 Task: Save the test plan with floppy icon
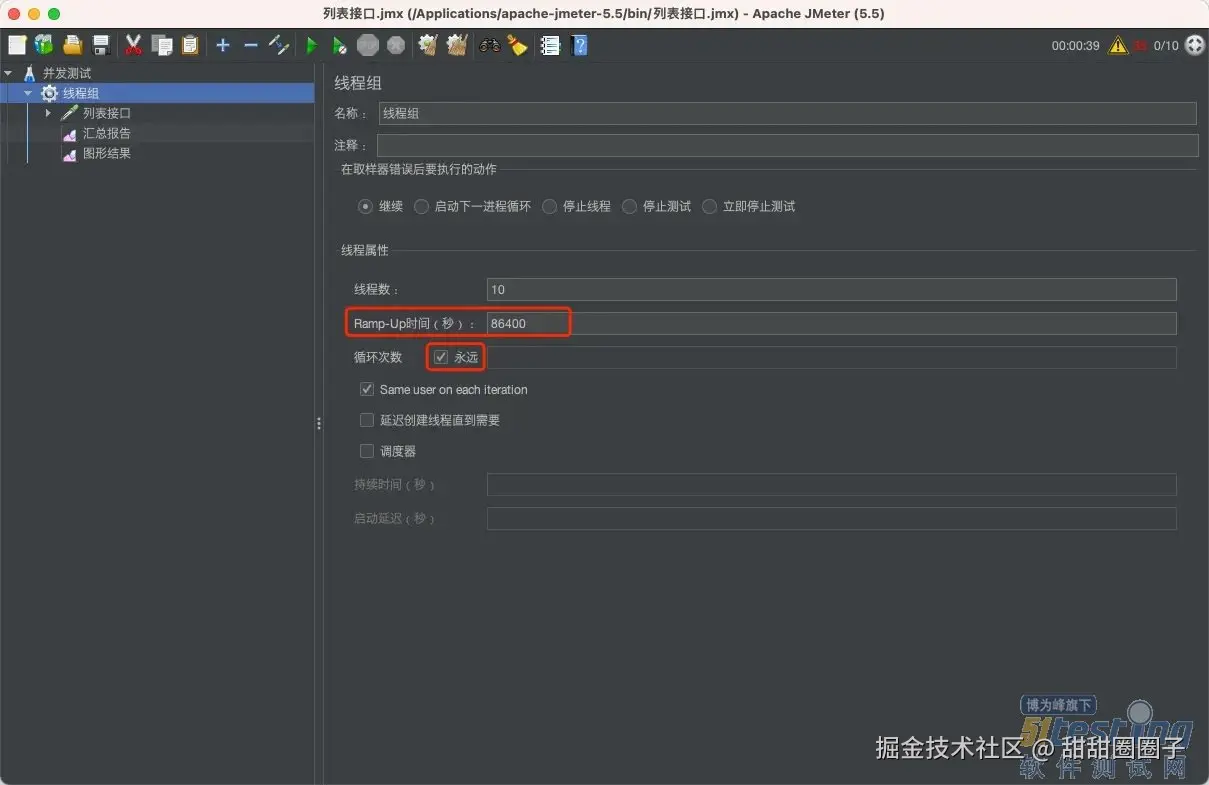(x=101, y=45)
